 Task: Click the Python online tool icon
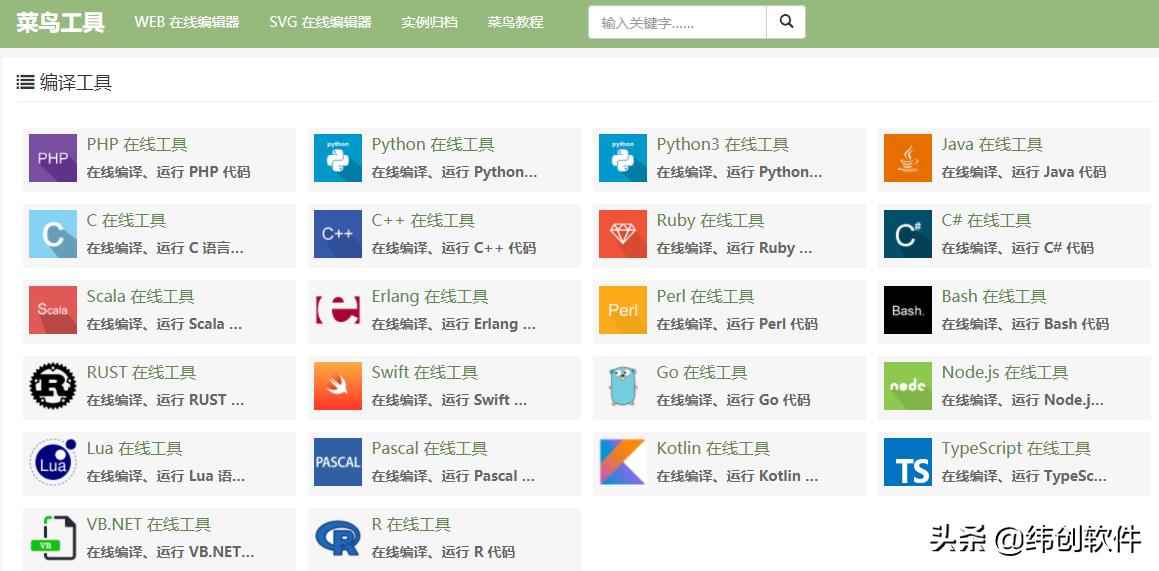tap(338, 158)
